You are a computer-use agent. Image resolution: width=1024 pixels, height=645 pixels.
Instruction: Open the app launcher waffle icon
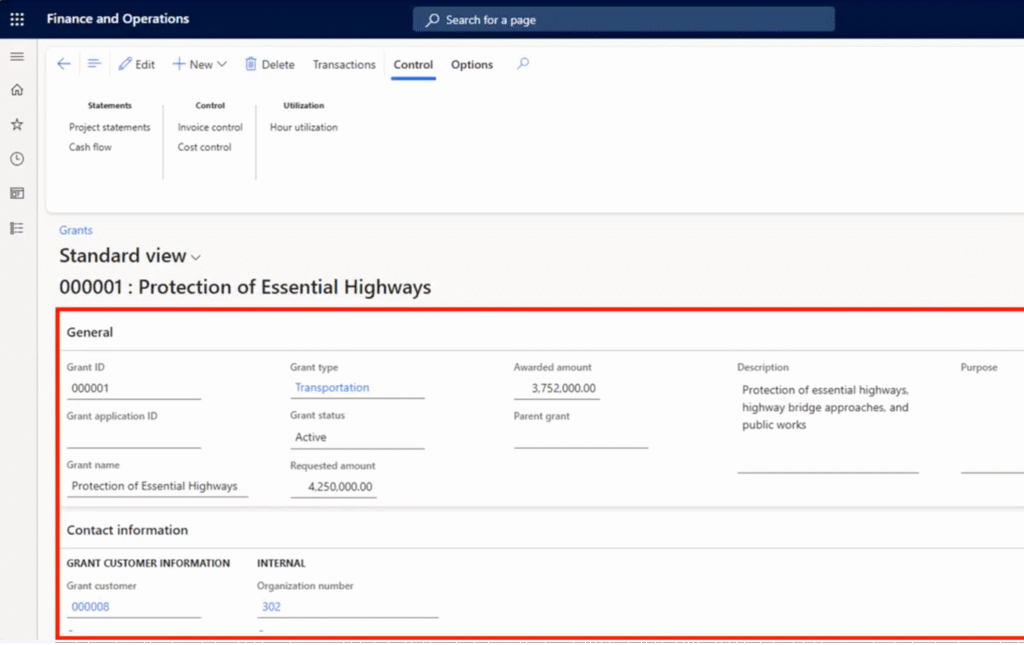pyautogui.click(x=17, y=19)
